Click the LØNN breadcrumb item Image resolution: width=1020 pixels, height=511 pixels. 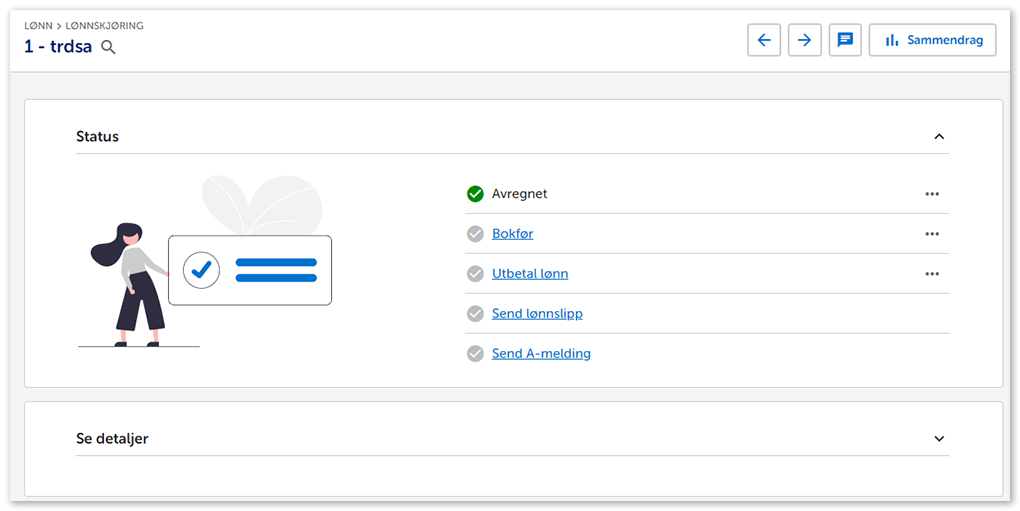coord(38,26)
